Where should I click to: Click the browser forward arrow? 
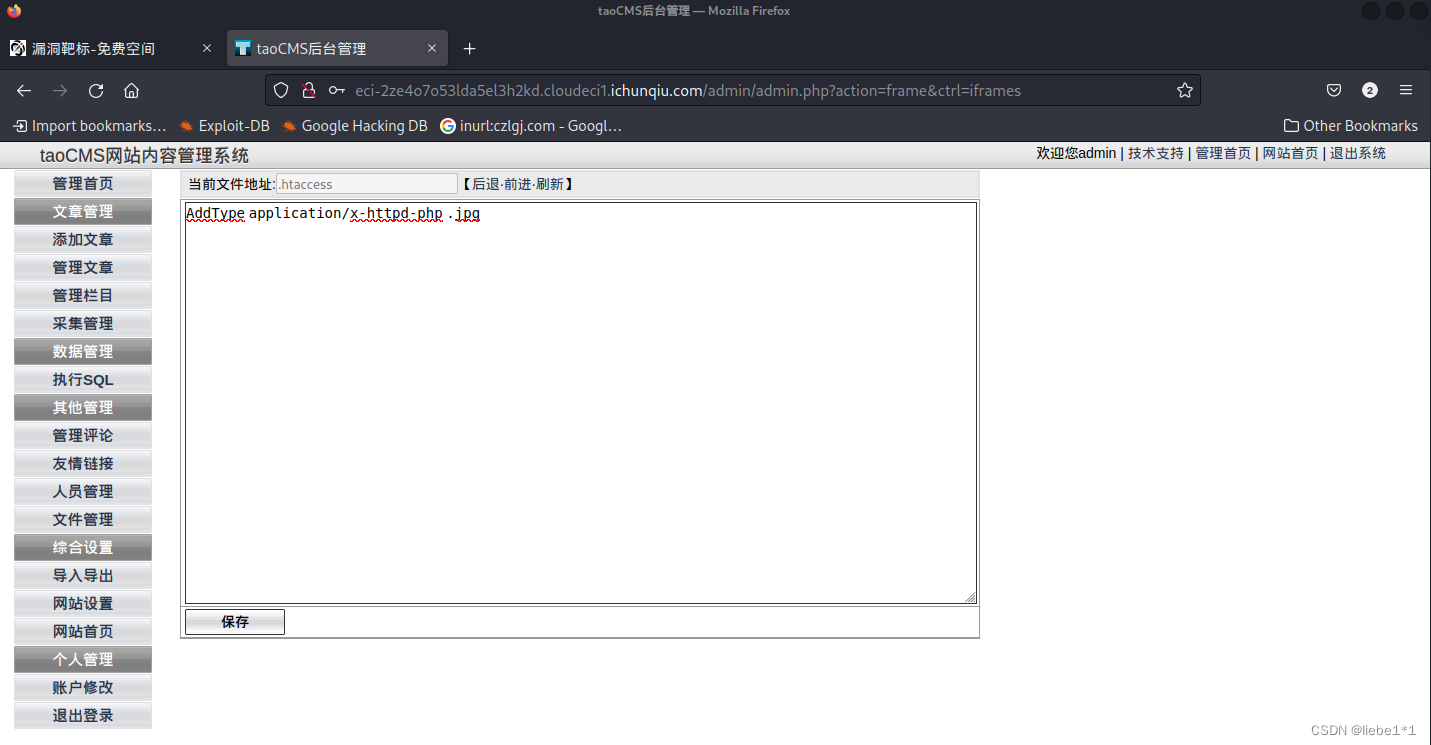click(x=60, y=90)
